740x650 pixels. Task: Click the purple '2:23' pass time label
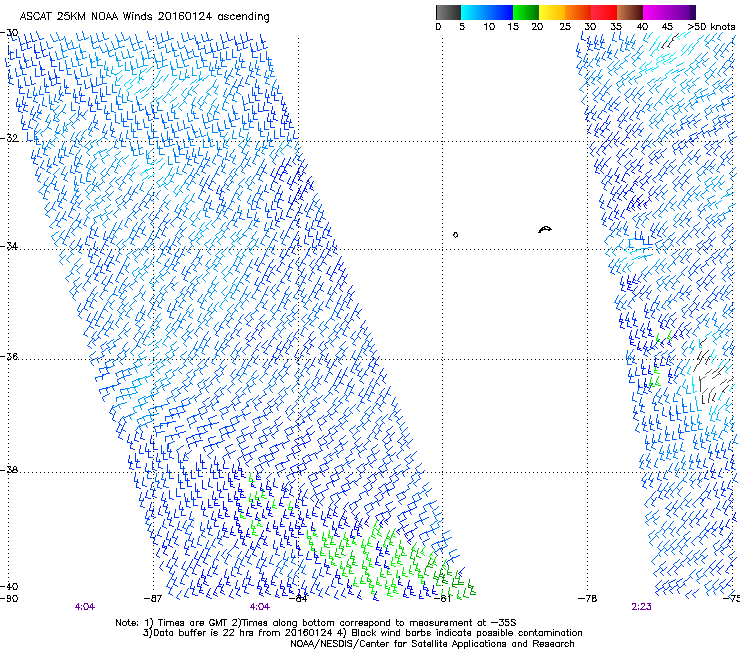pos(641,607)
